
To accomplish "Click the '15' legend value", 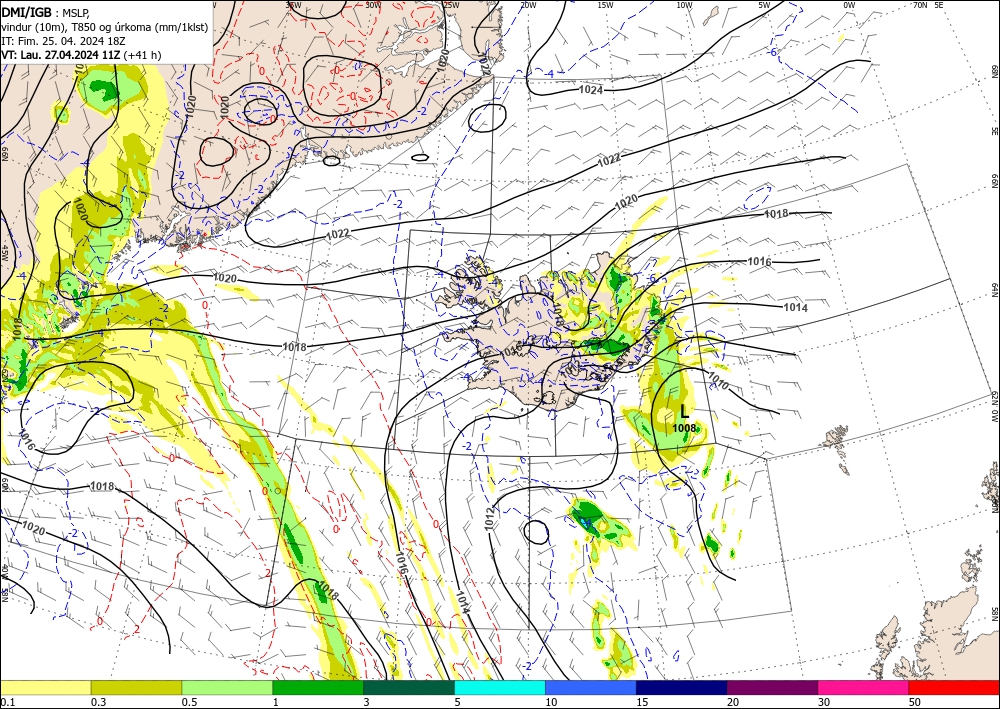I will (642, 702).
